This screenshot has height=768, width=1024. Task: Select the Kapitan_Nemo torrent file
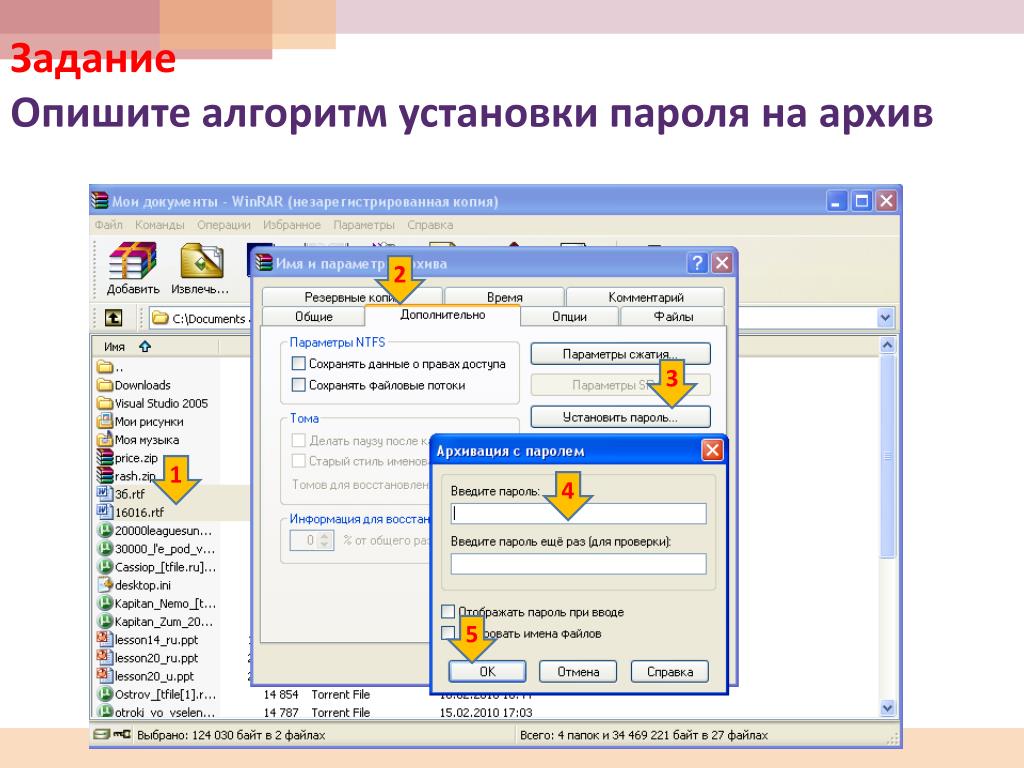point(157,603)
